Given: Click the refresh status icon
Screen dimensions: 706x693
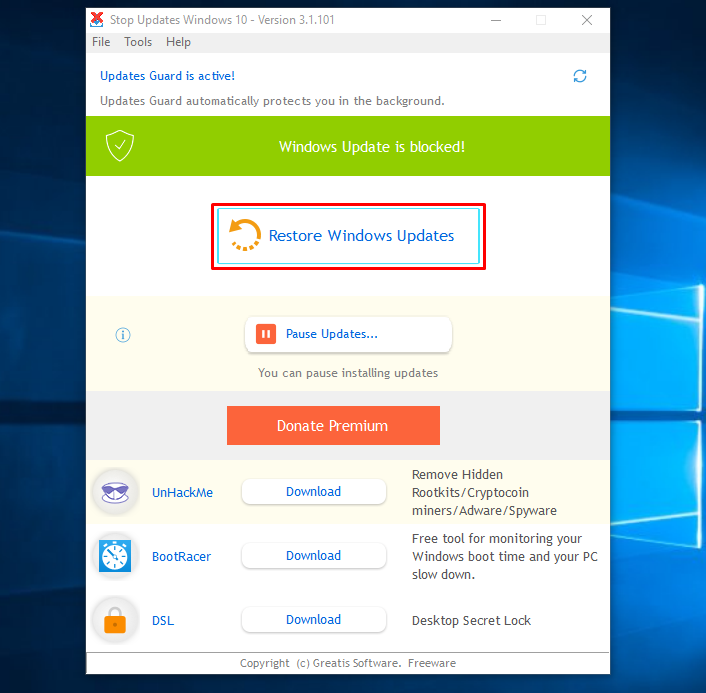Looking at the screenshot, I should click(x=579, y=76).
